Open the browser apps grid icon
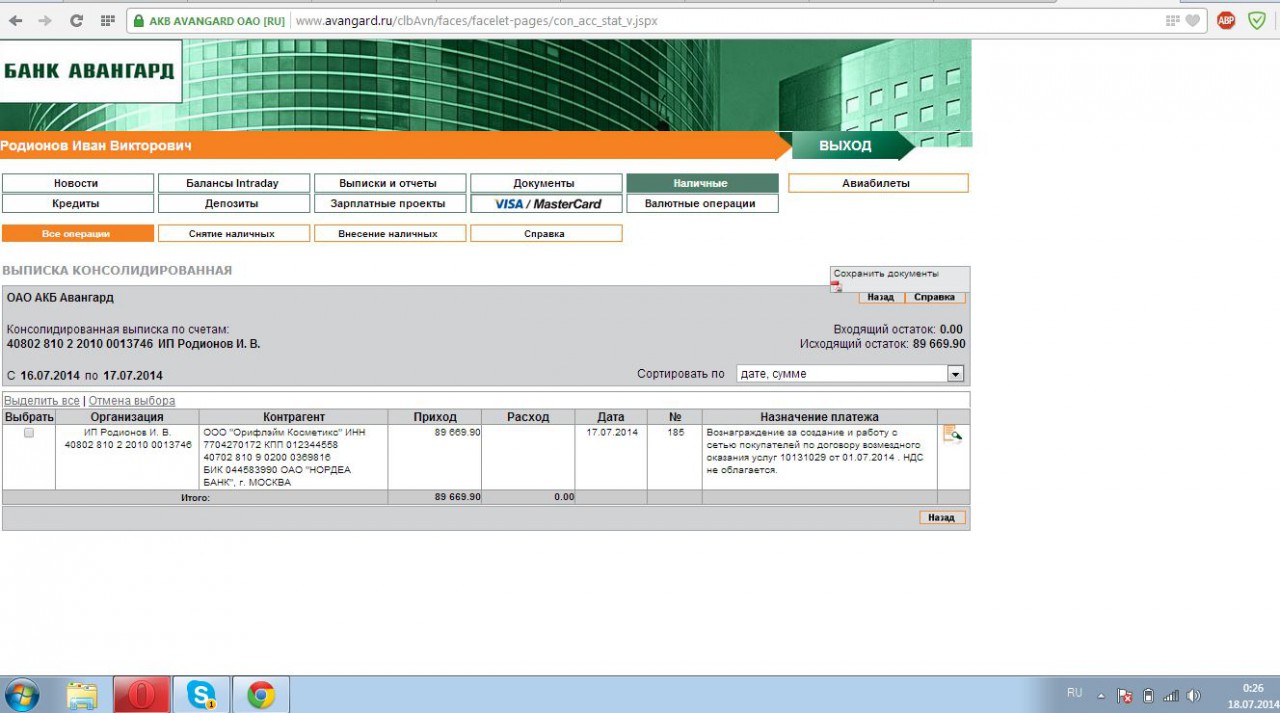The width and height of the screenshot is (1280, 713). point(107,20)
